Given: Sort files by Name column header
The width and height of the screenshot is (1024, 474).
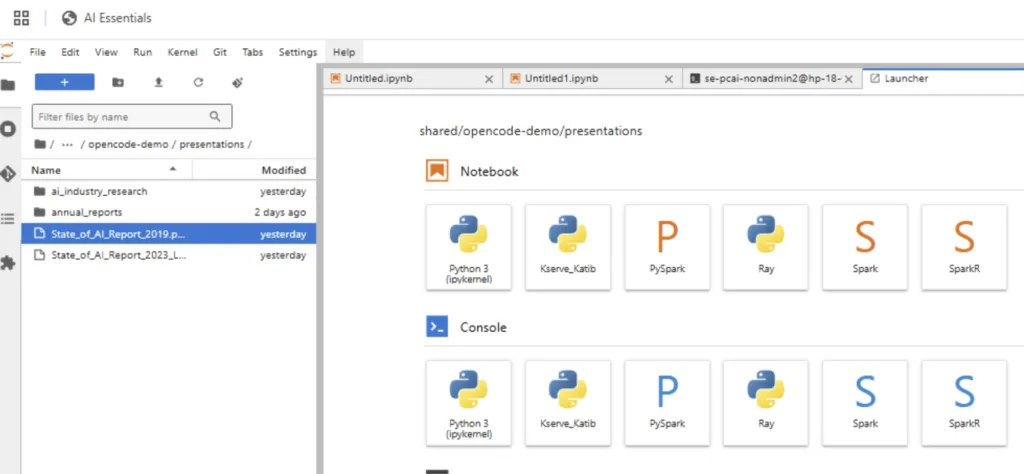Looking at the screenshot, I should point(46,170).
